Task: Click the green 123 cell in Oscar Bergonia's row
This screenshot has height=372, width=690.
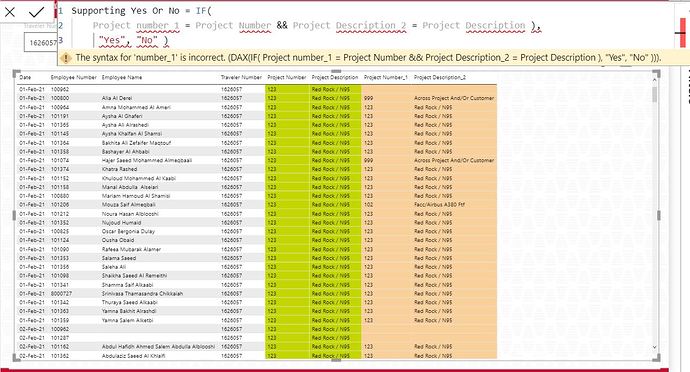Action: 272,232
